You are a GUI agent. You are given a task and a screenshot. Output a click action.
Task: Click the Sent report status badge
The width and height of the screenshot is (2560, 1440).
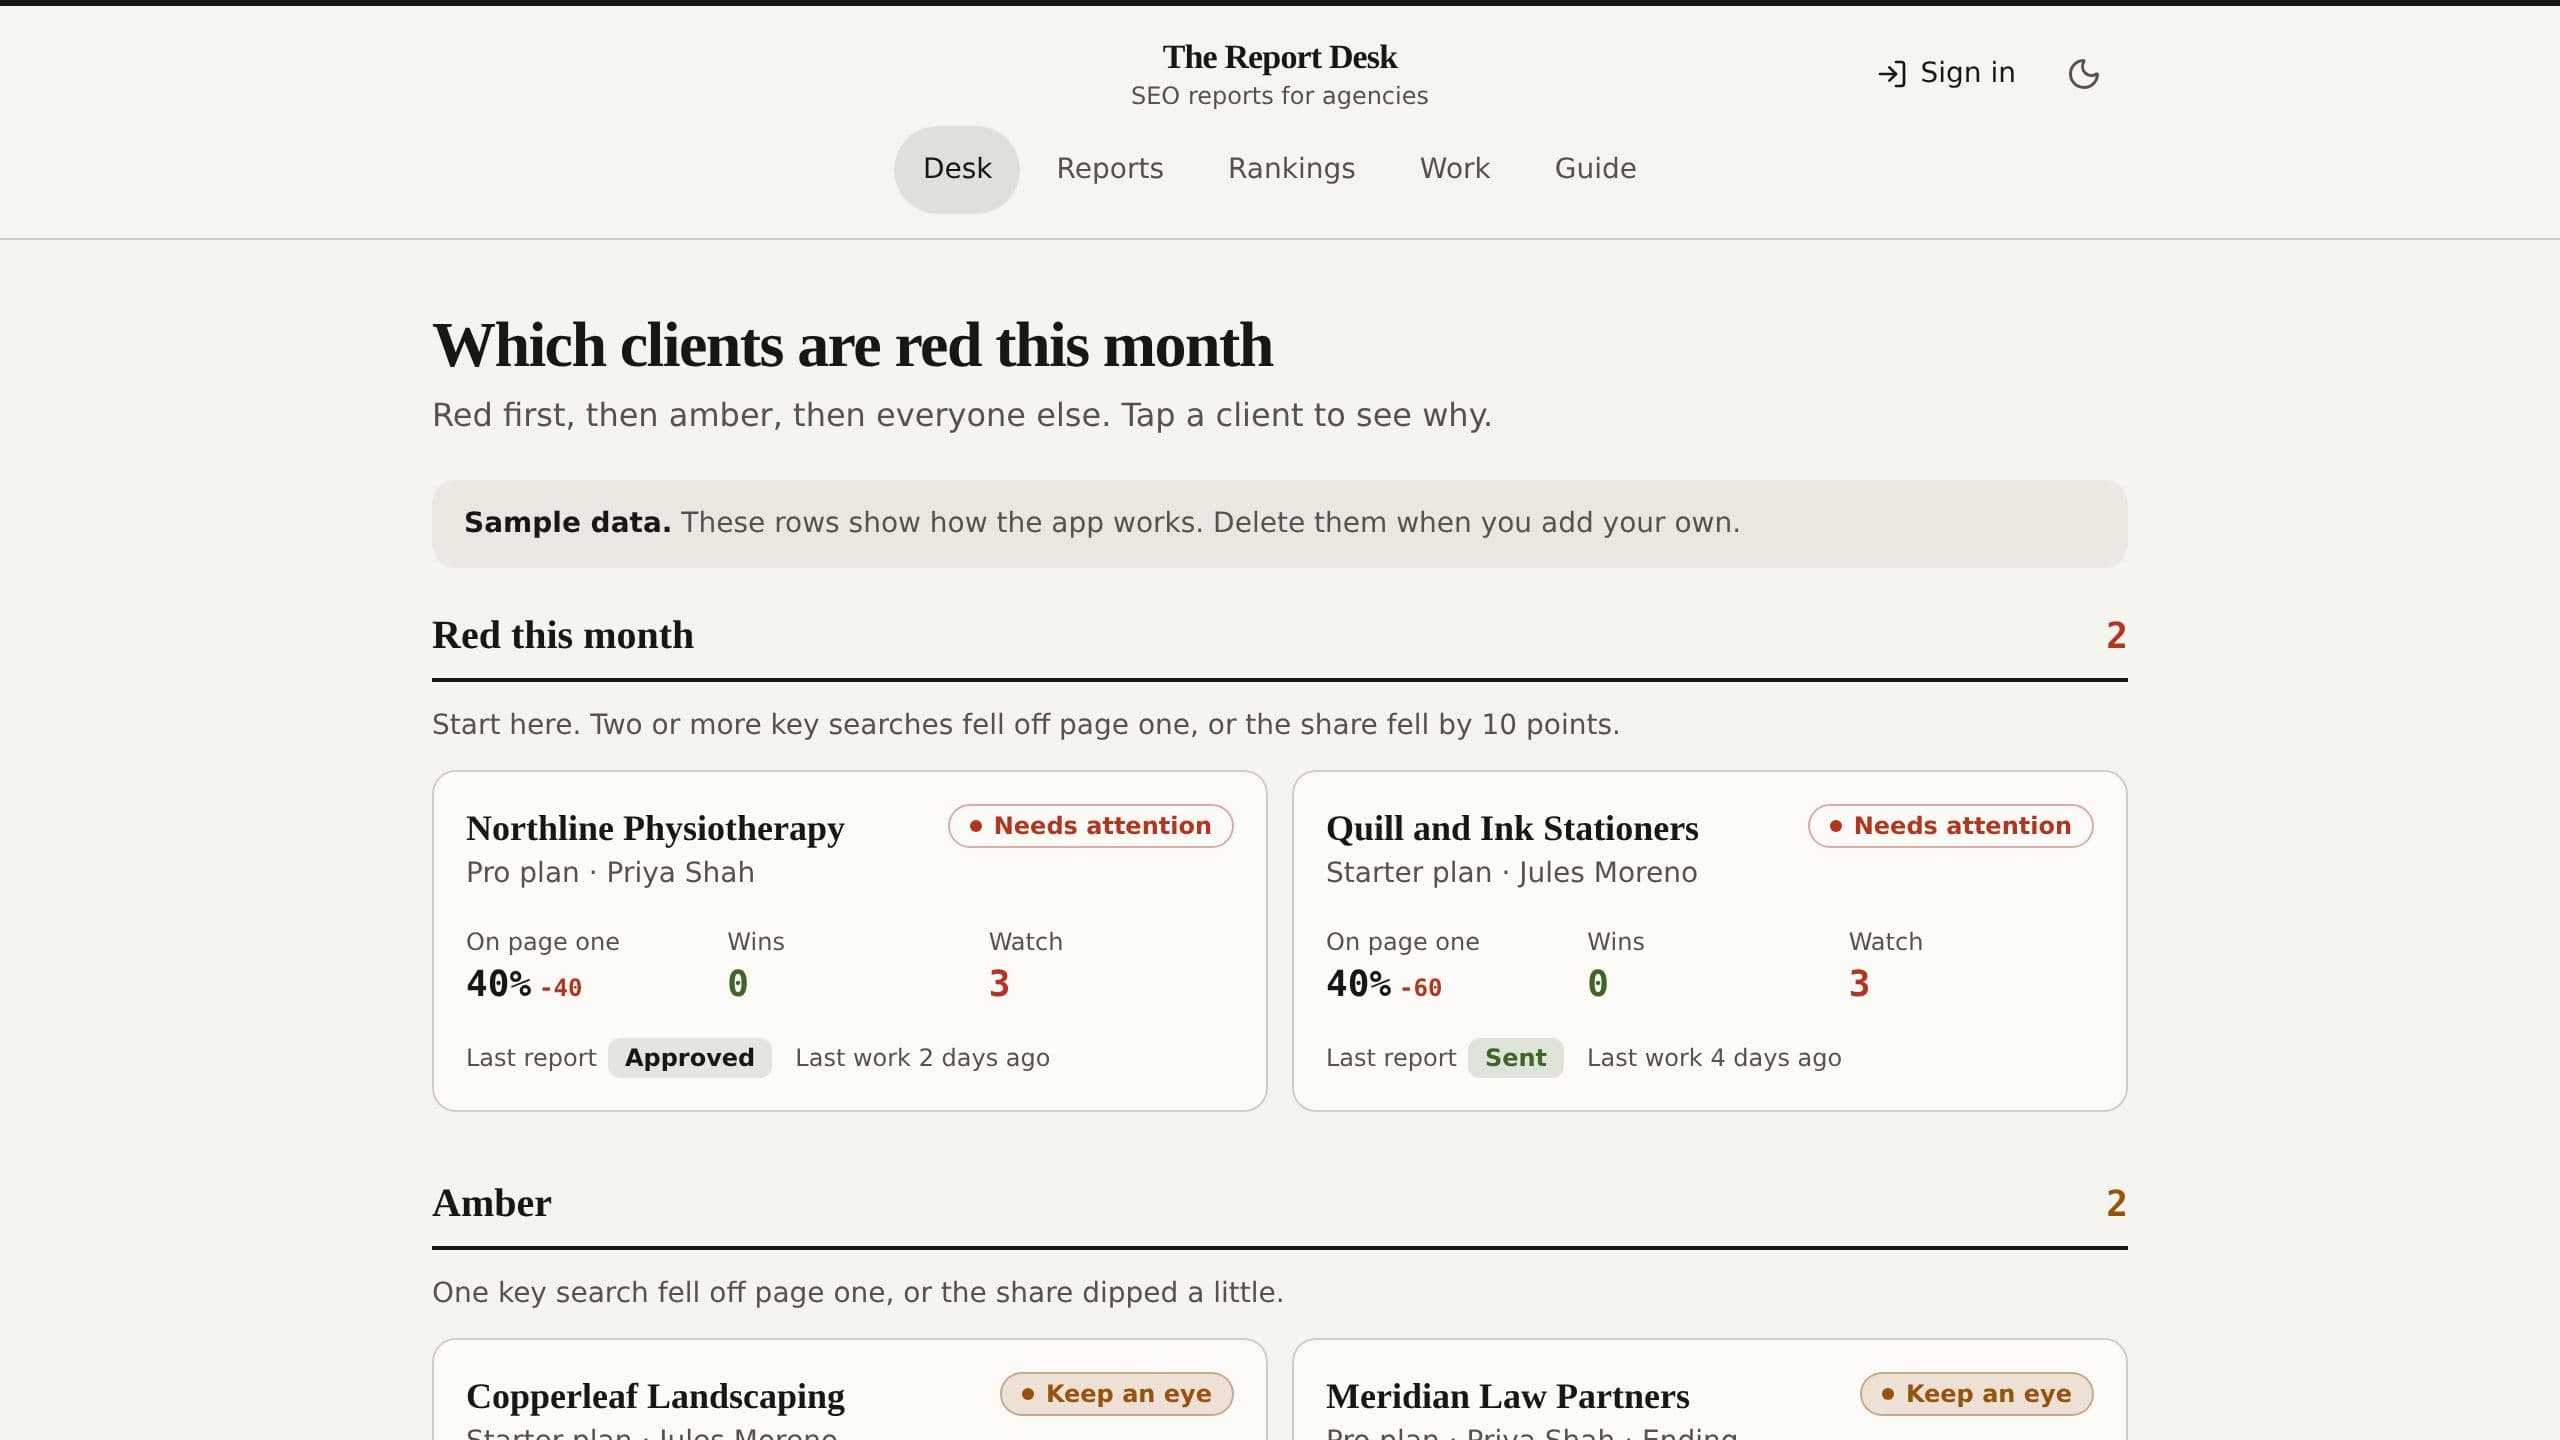point(1515,1058)
